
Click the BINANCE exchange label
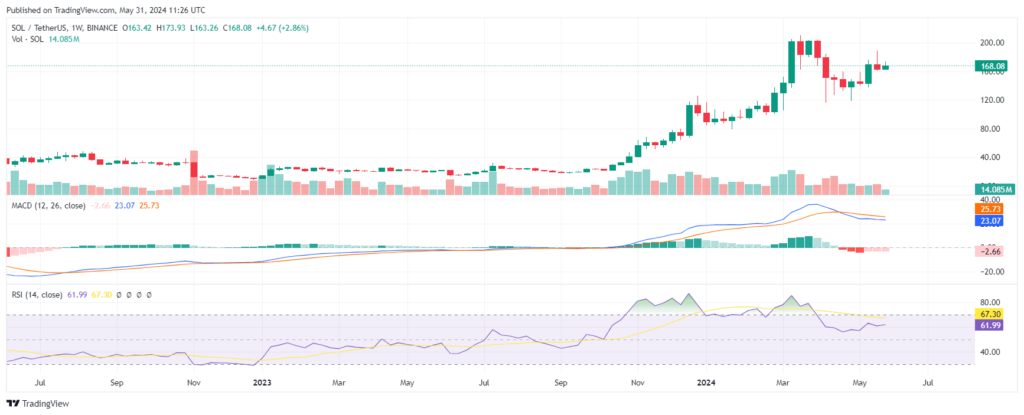click(103, 28)
